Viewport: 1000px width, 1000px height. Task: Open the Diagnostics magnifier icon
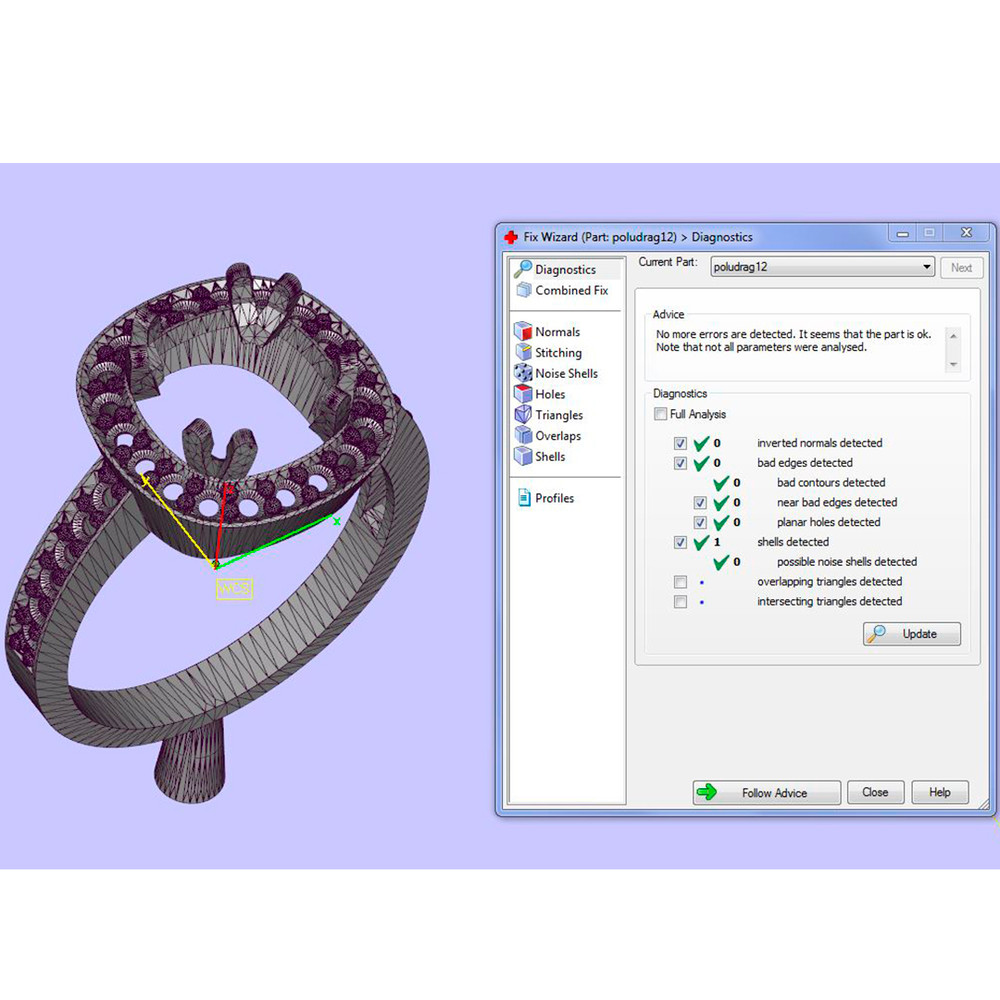click(x=522, y=269)
